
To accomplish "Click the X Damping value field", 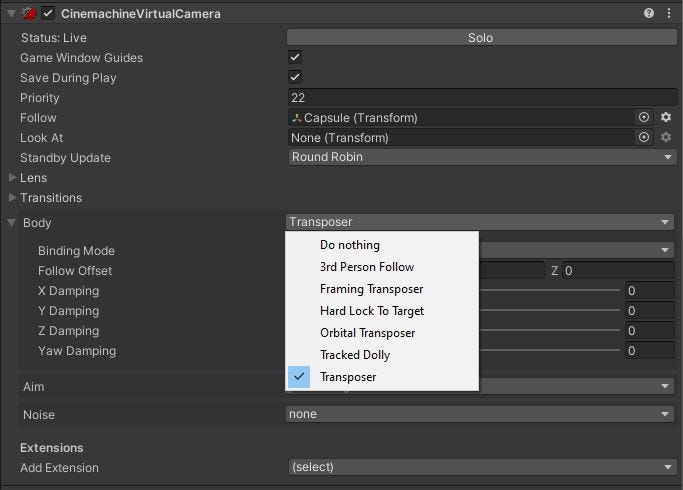I will 649,291.
